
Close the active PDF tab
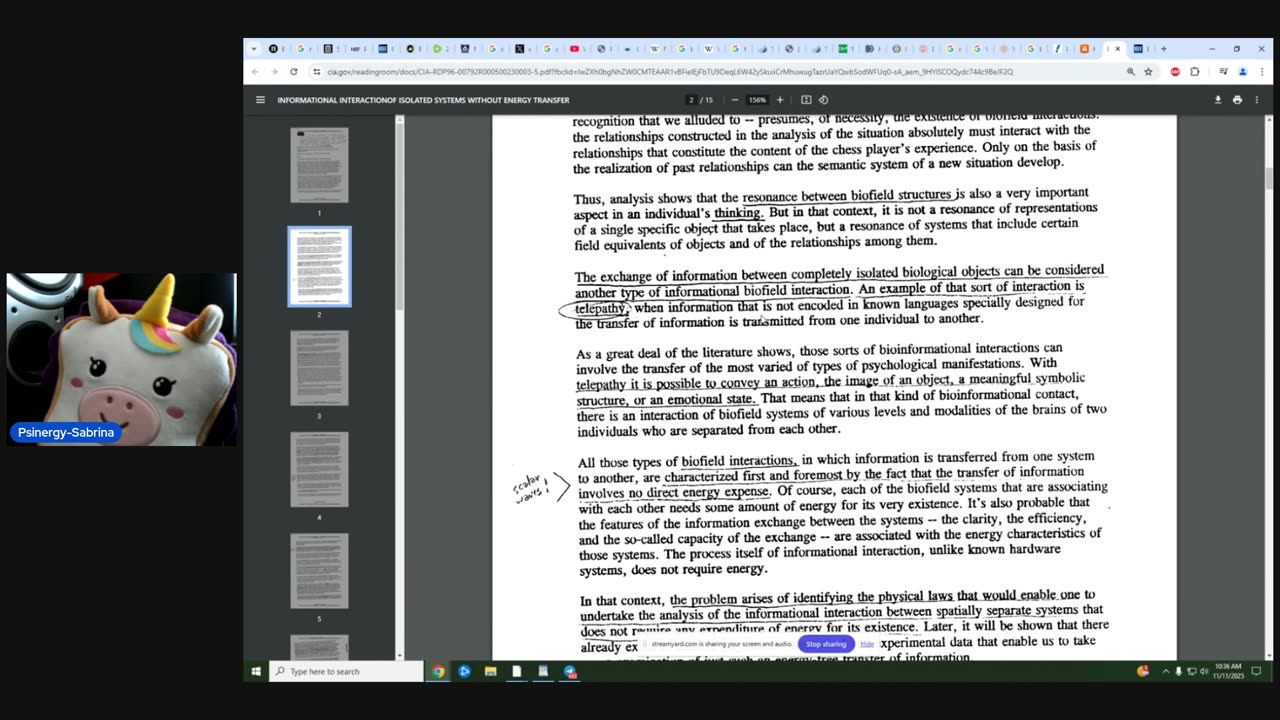pyautogui.click(x=1118, y=48)
